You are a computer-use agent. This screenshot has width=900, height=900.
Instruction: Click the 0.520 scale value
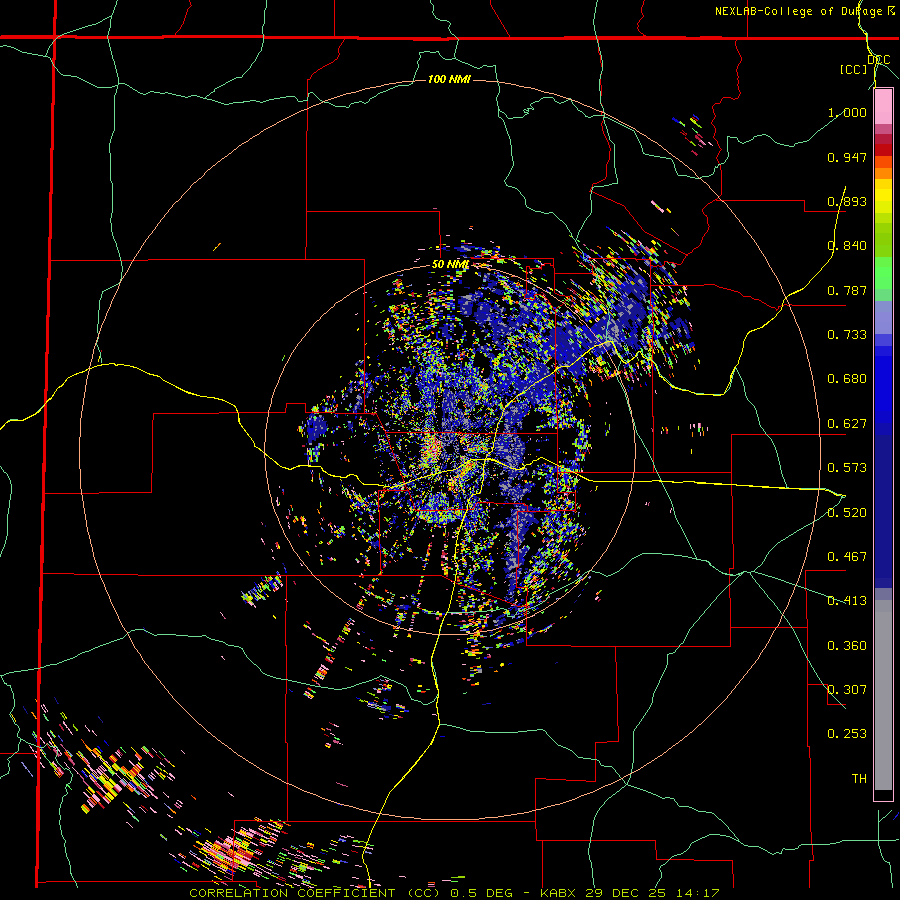847,513
